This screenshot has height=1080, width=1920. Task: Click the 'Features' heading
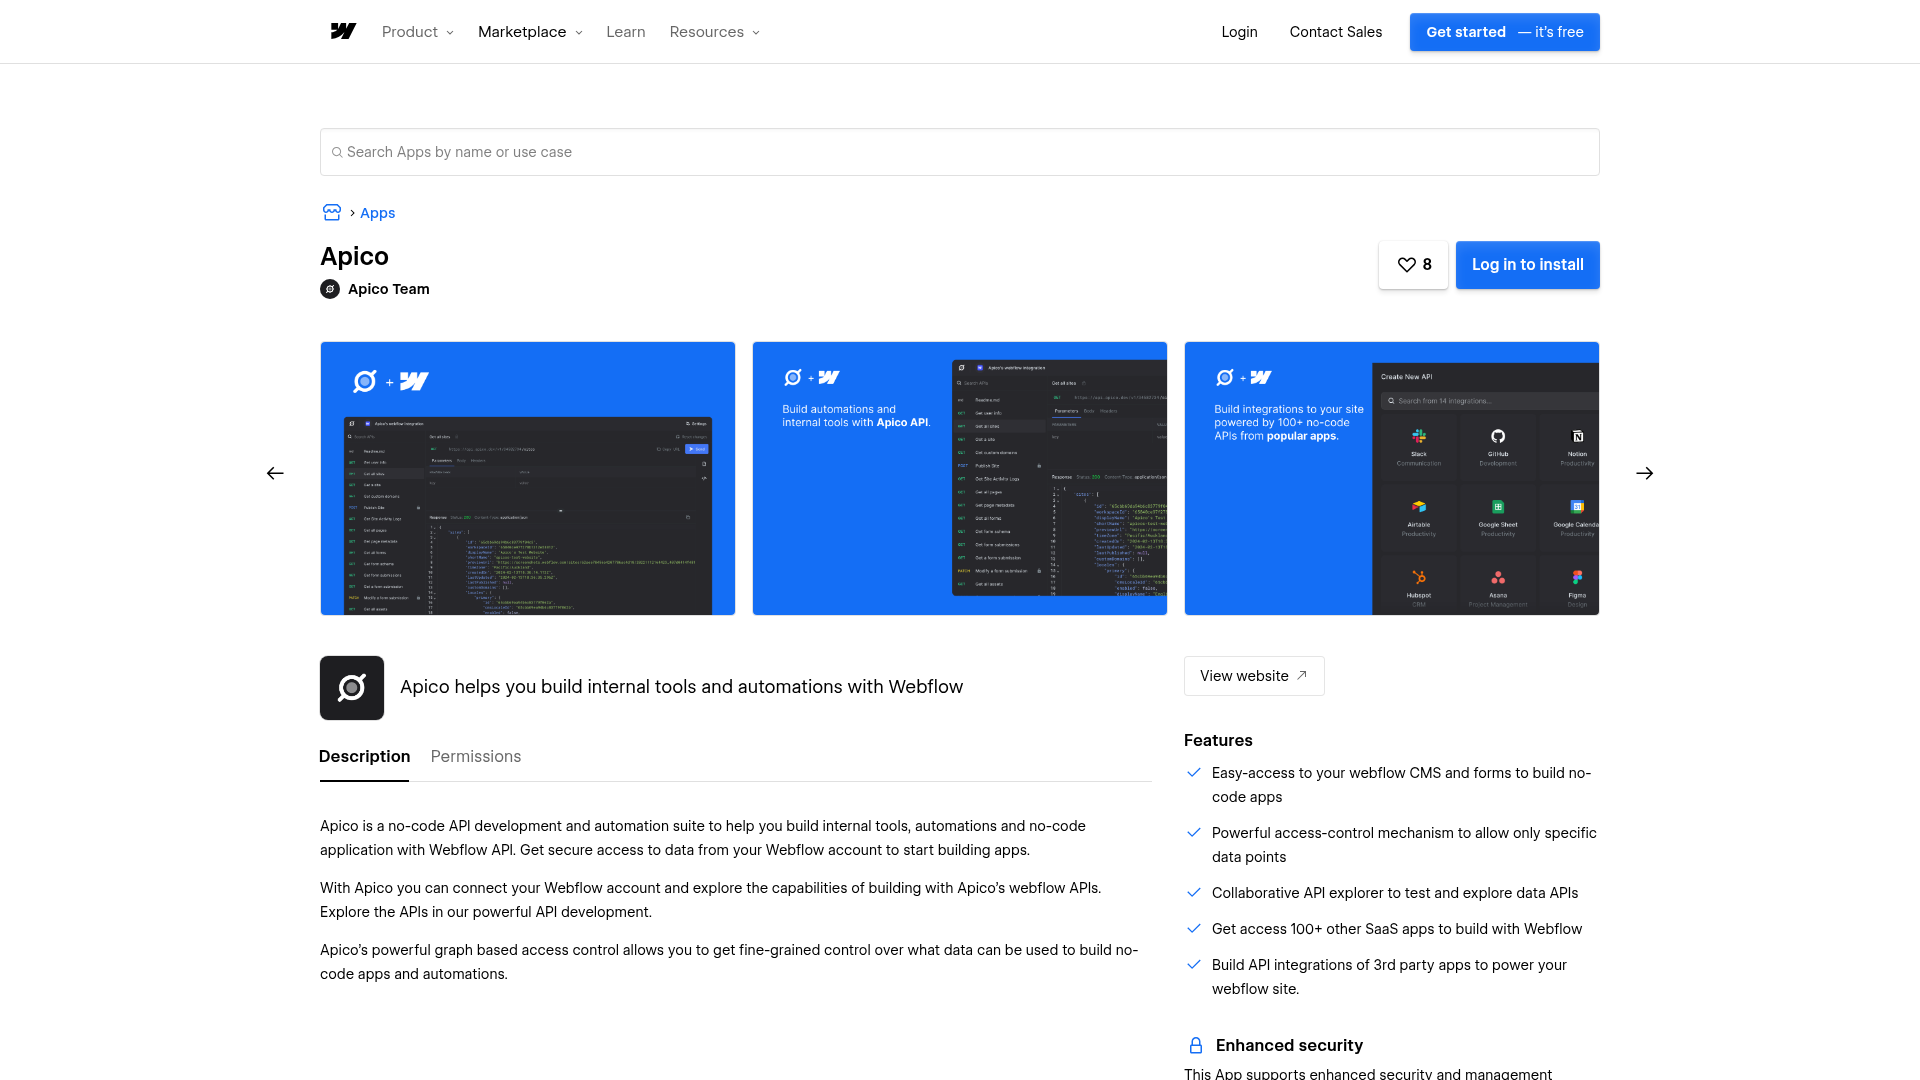pos(1218,741)
